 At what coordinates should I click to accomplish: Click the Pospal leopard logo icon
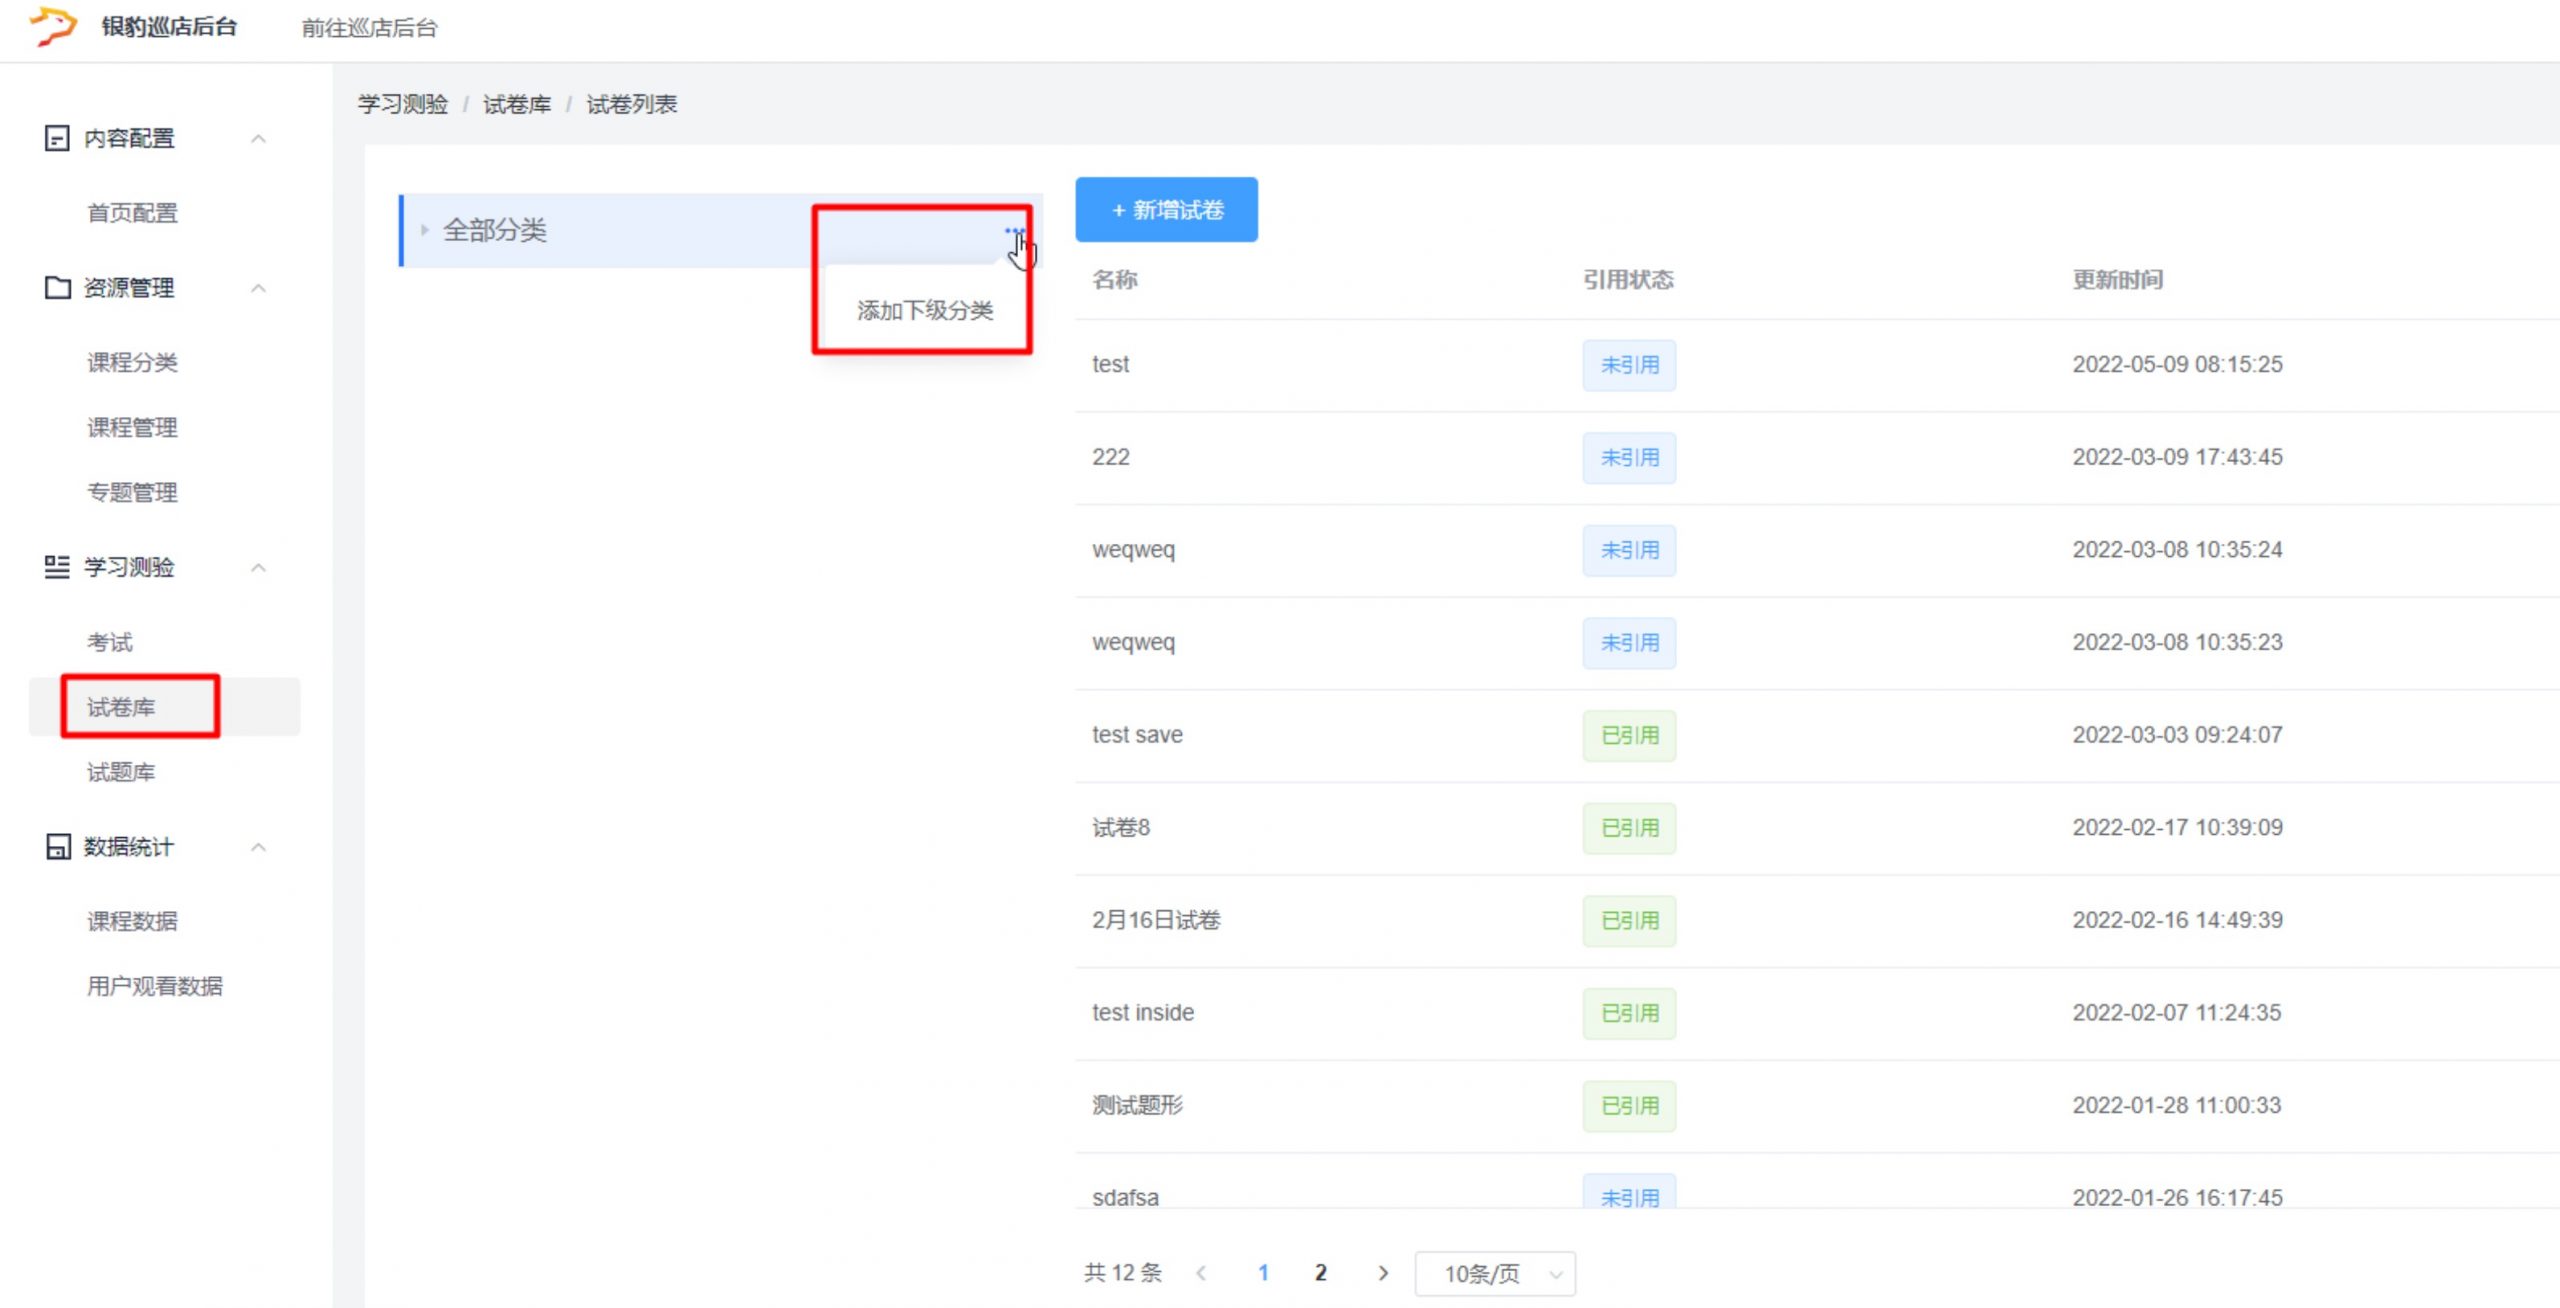tap(53, 26)
